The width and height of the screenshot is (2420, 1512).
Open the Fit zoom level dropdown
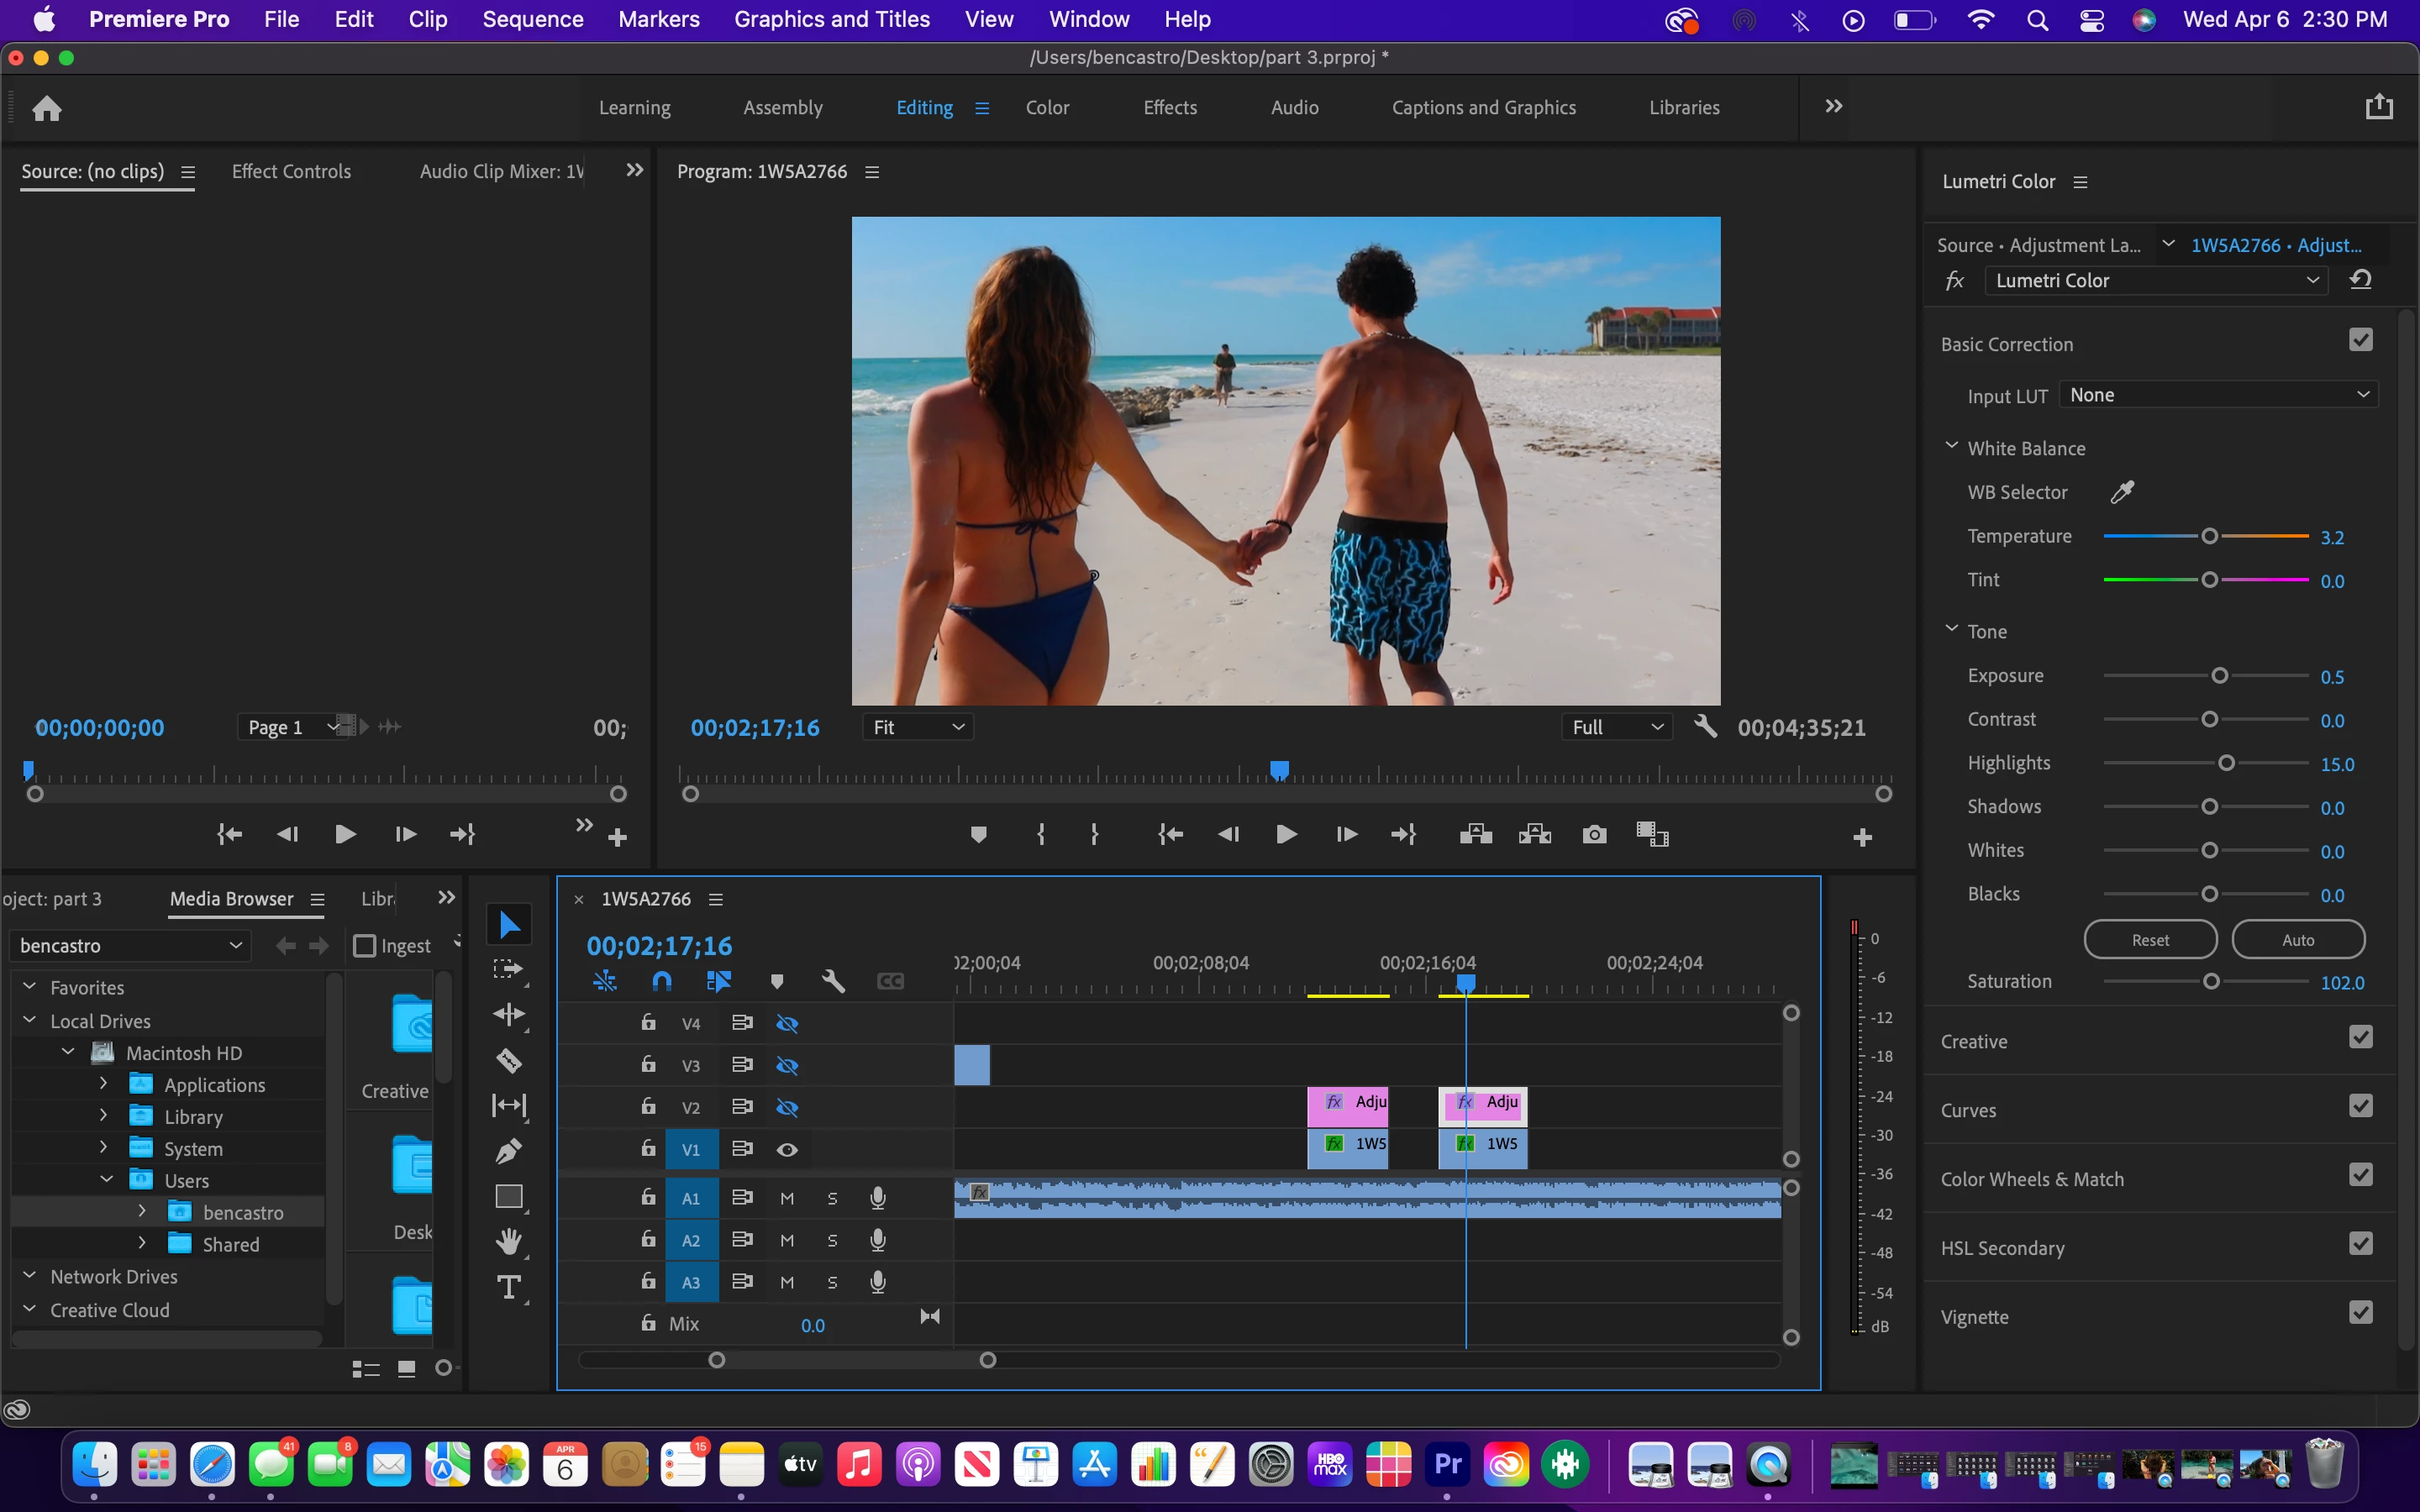pos(917,727)
